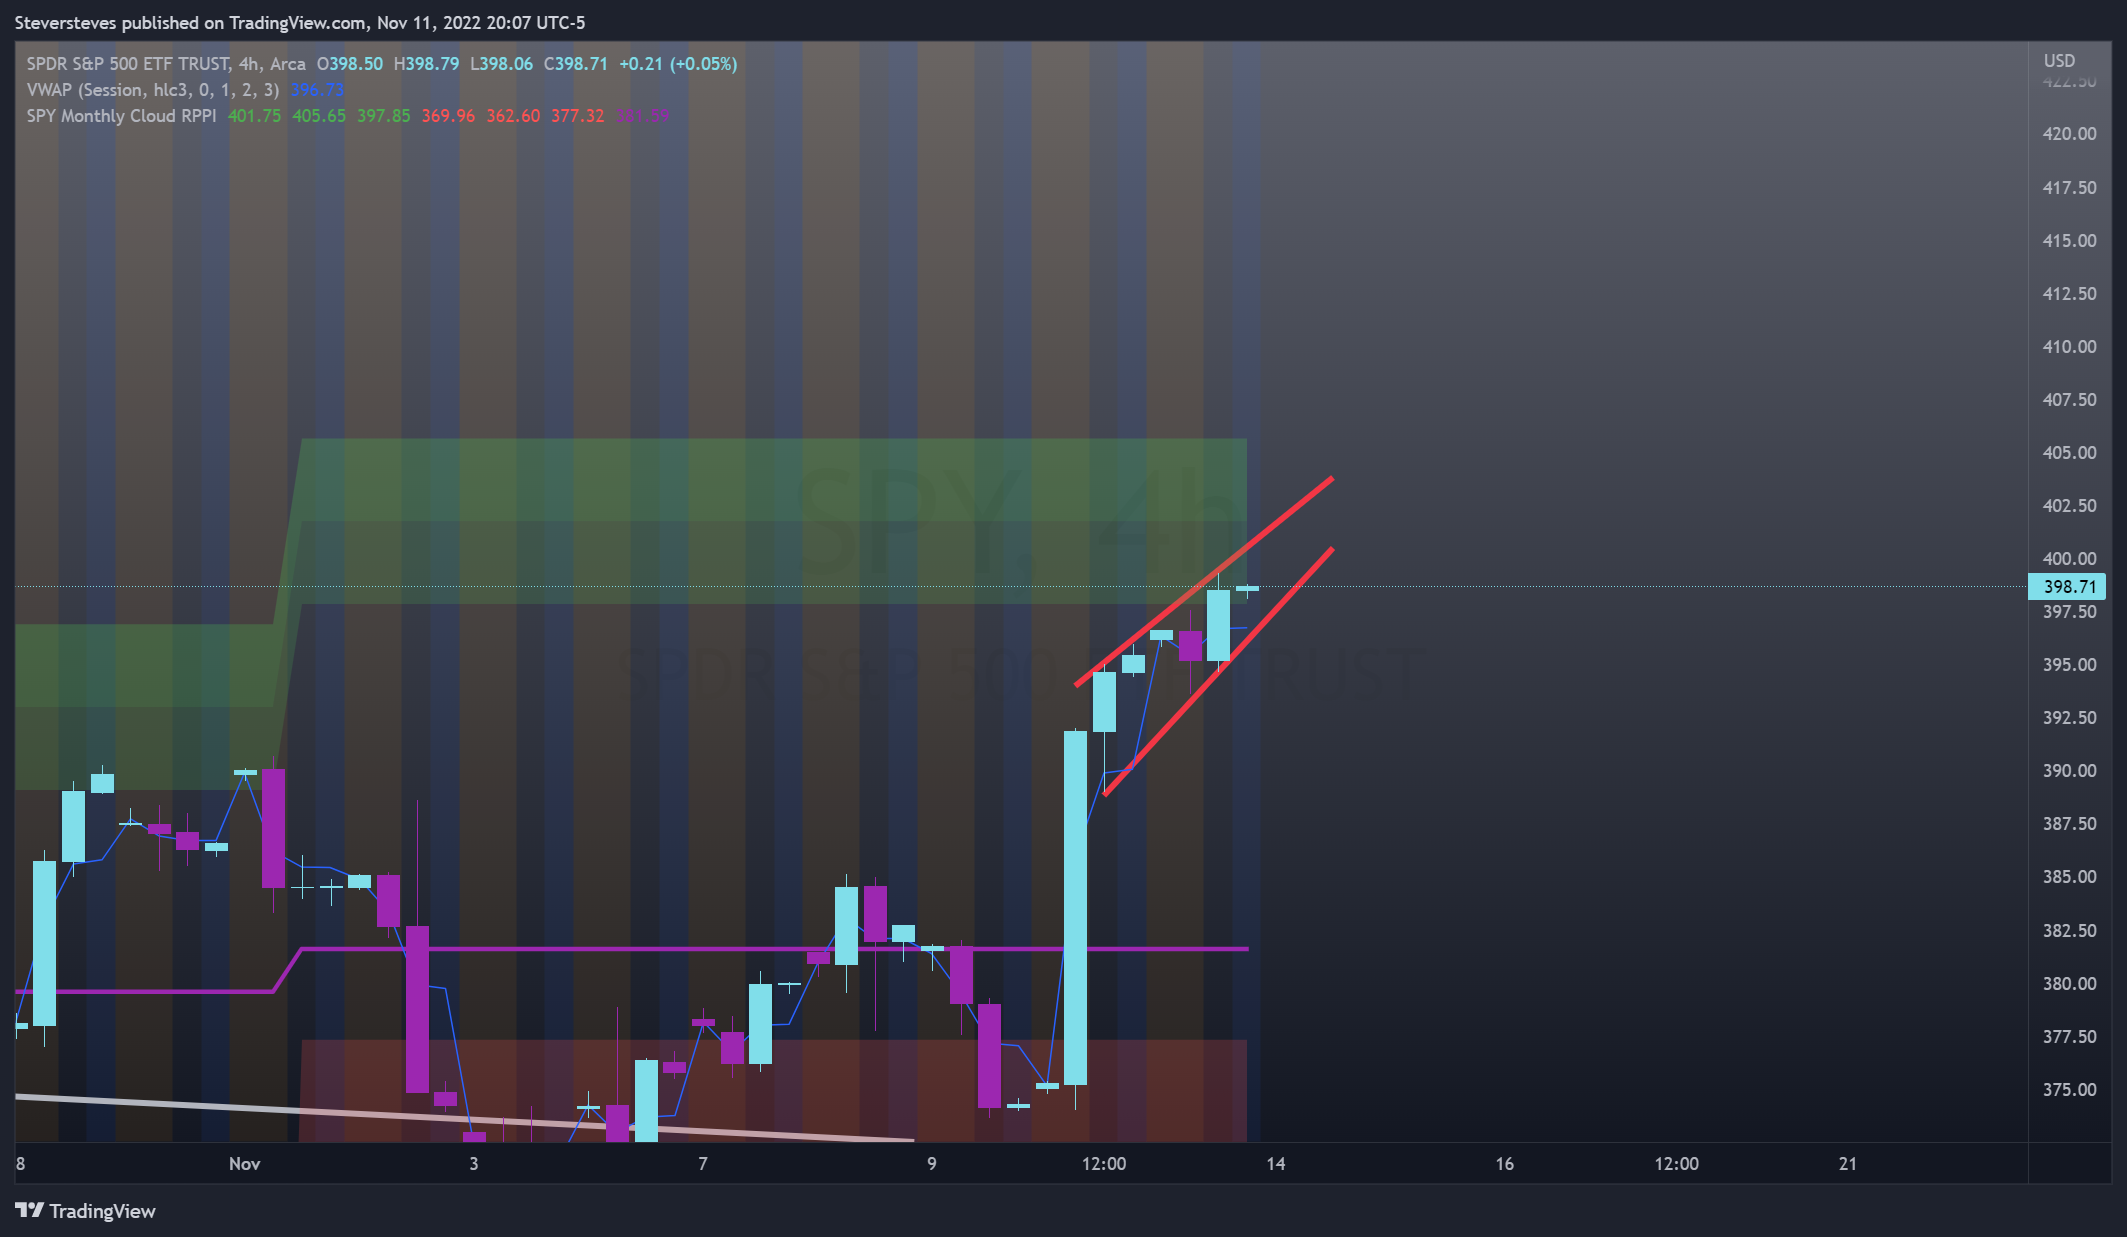Click the 3 date label on time axis
The width and height of the screenshot is (2127, 1237).
(474, 1164)
